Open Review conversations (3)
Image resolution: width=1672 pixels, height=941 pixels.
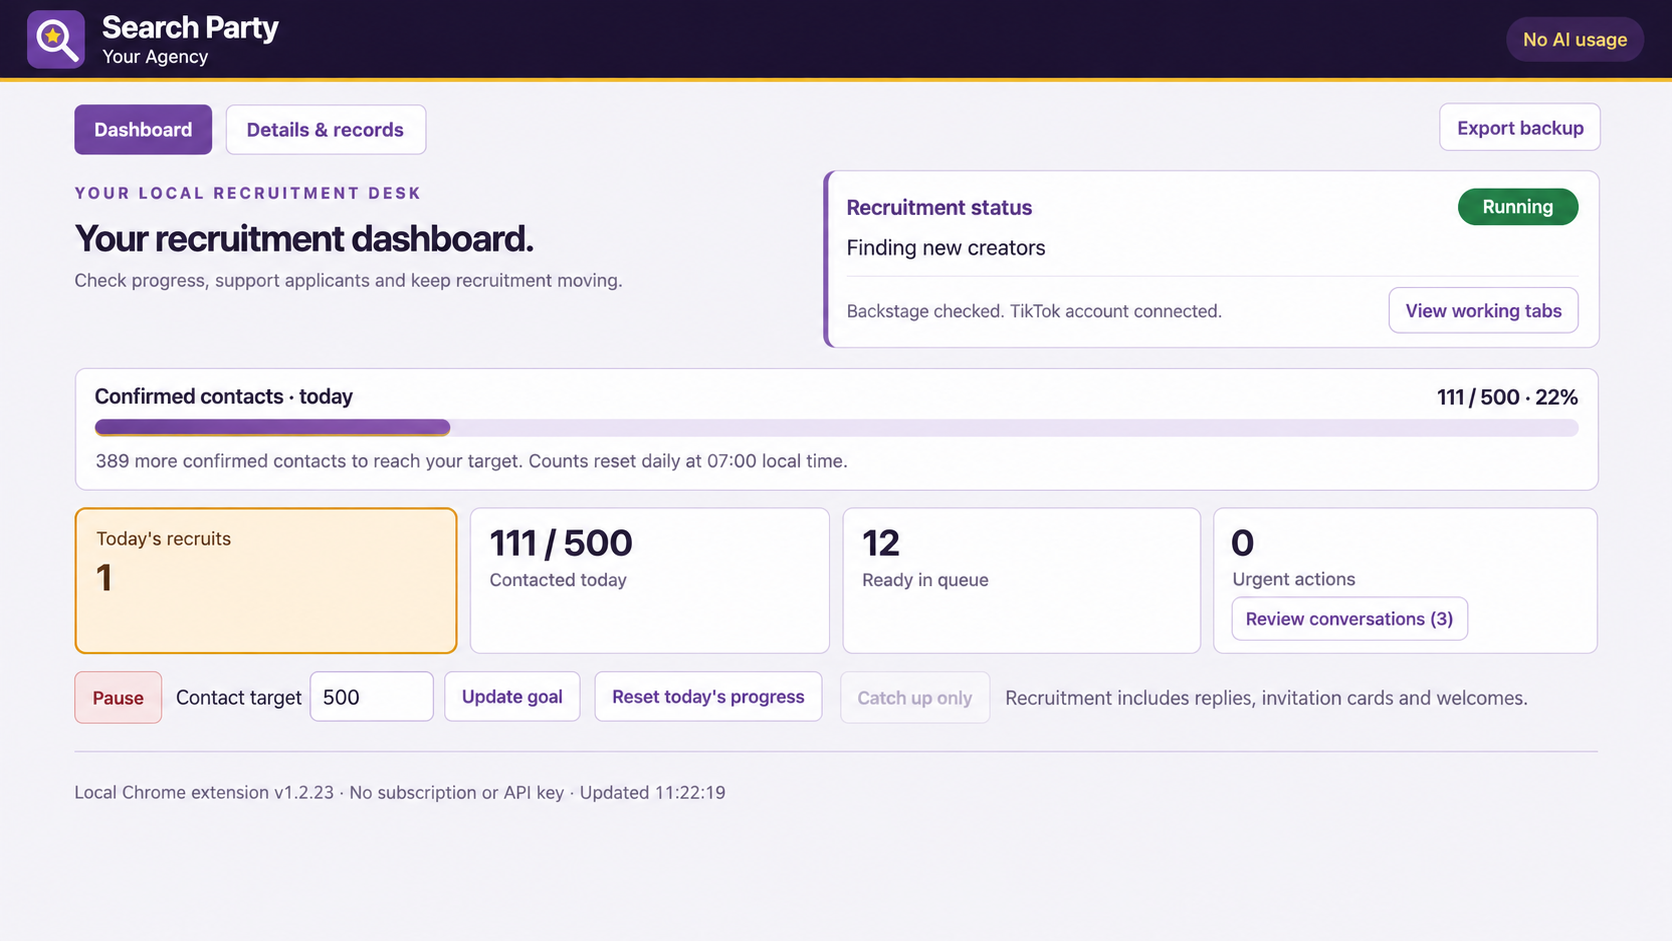[x=1349, y=618]
